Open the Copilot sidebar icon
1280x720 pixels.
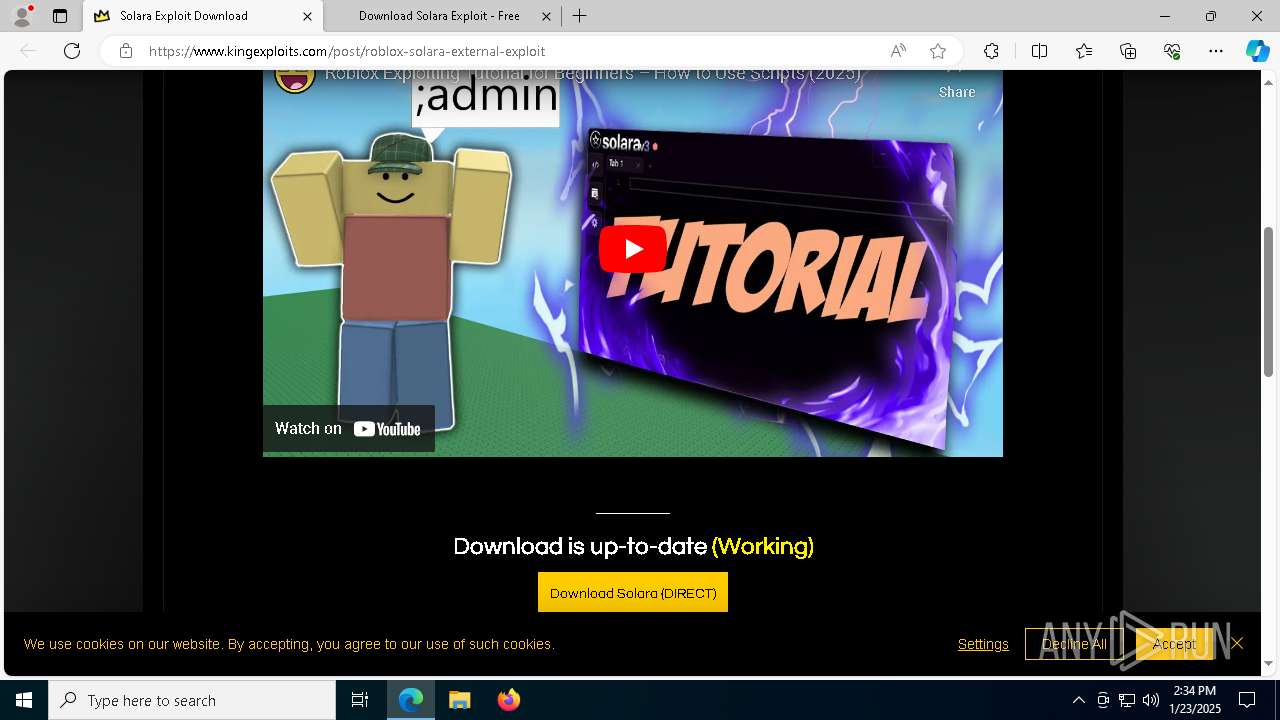coord(1257,51)
